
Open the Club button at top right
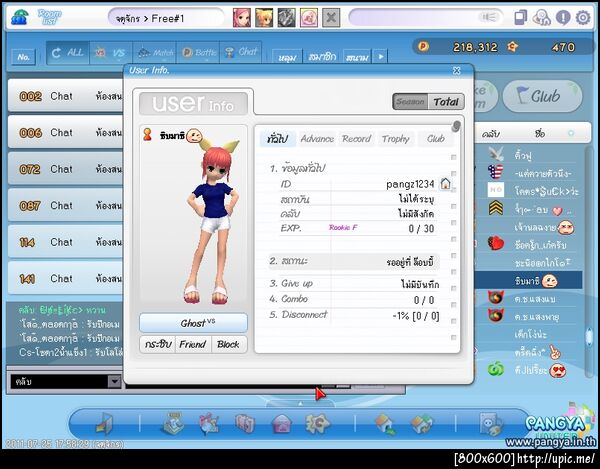543,96
